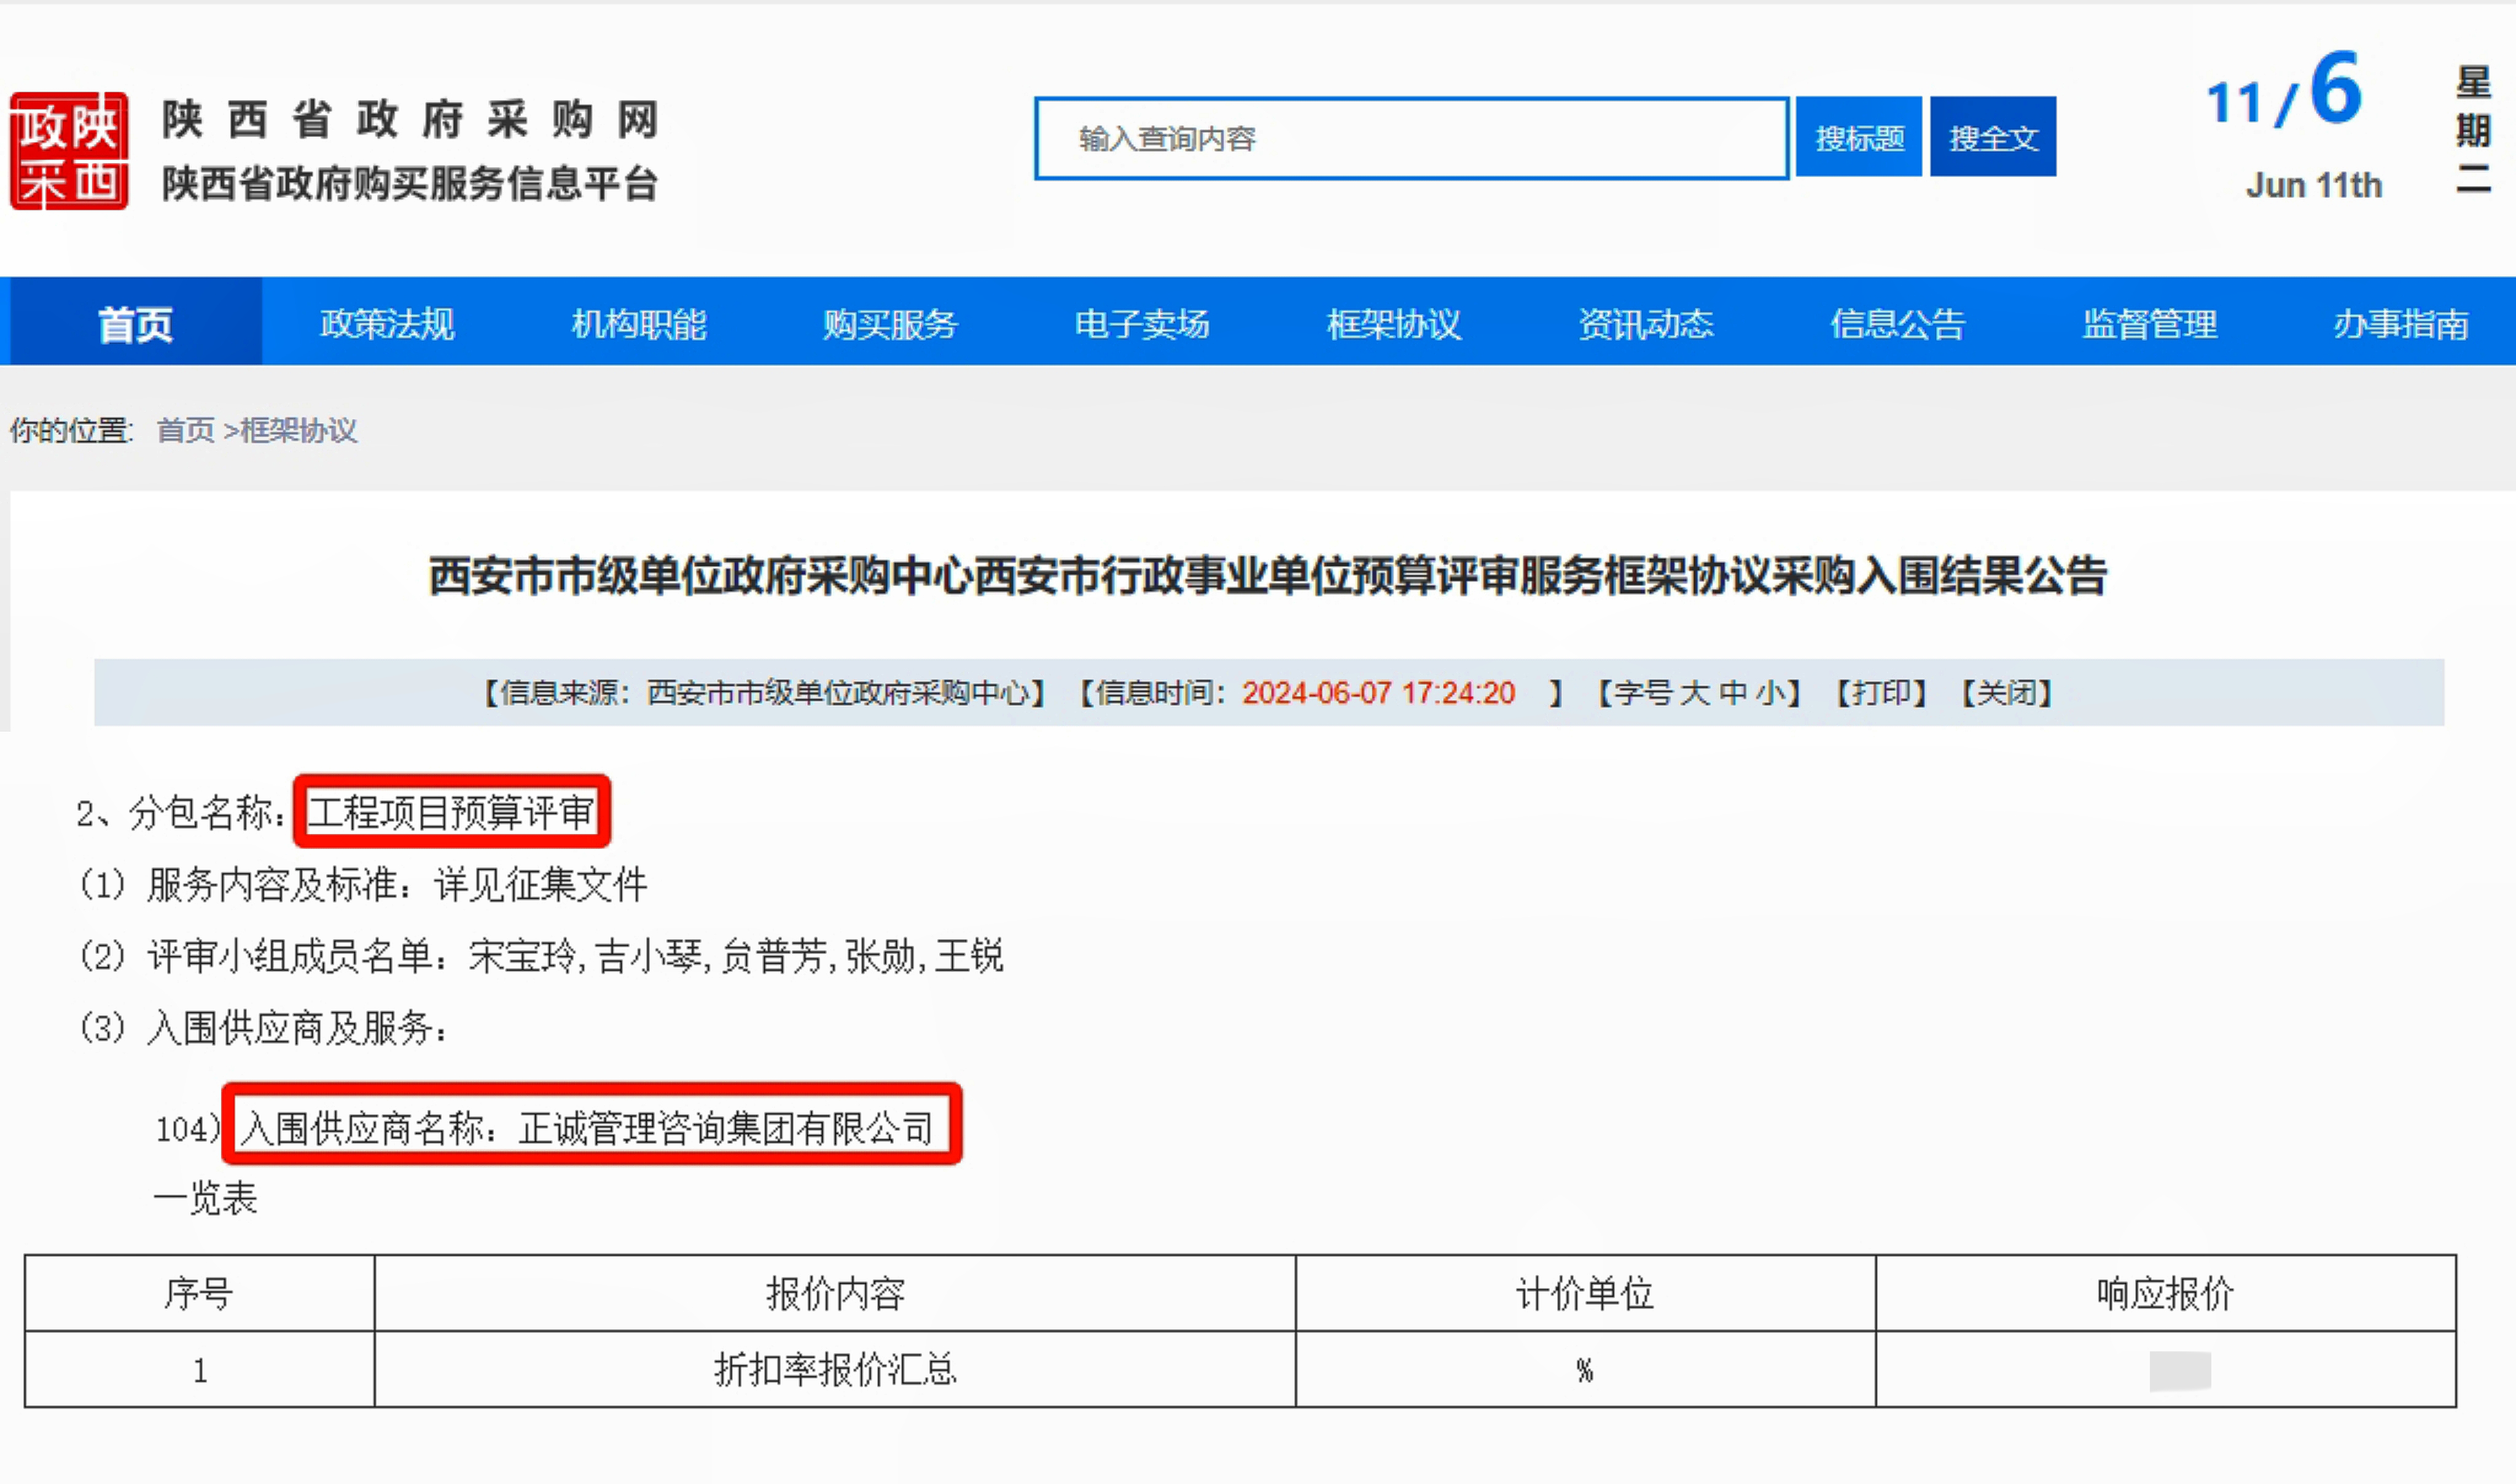Open the 政策法规 navigation menu

pos(387,322)
